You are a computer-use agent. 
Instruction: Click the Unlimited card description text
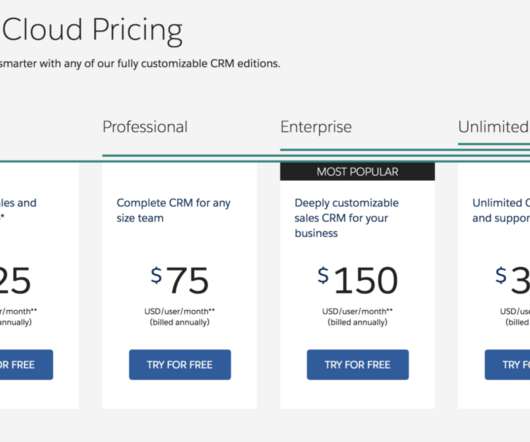point(501,210)
